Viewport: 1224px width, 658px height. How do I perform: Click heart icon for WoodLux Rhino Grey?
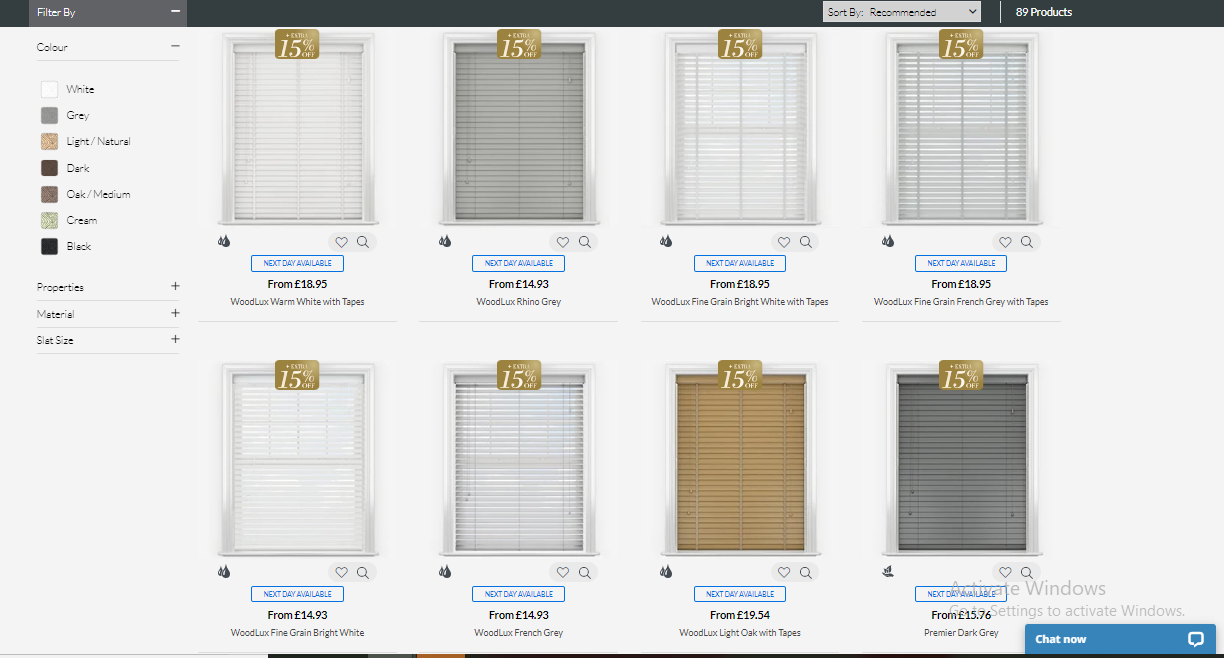pyautogui.click(x=563, y=241)
